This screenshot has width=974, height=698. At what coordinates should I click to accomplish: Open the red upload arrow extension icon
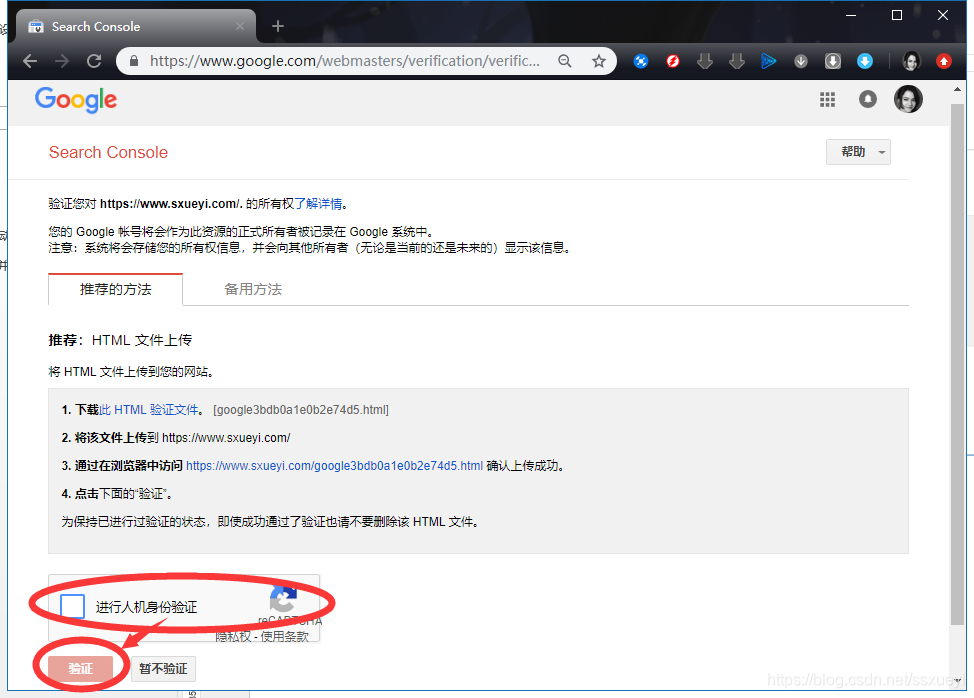944,61
